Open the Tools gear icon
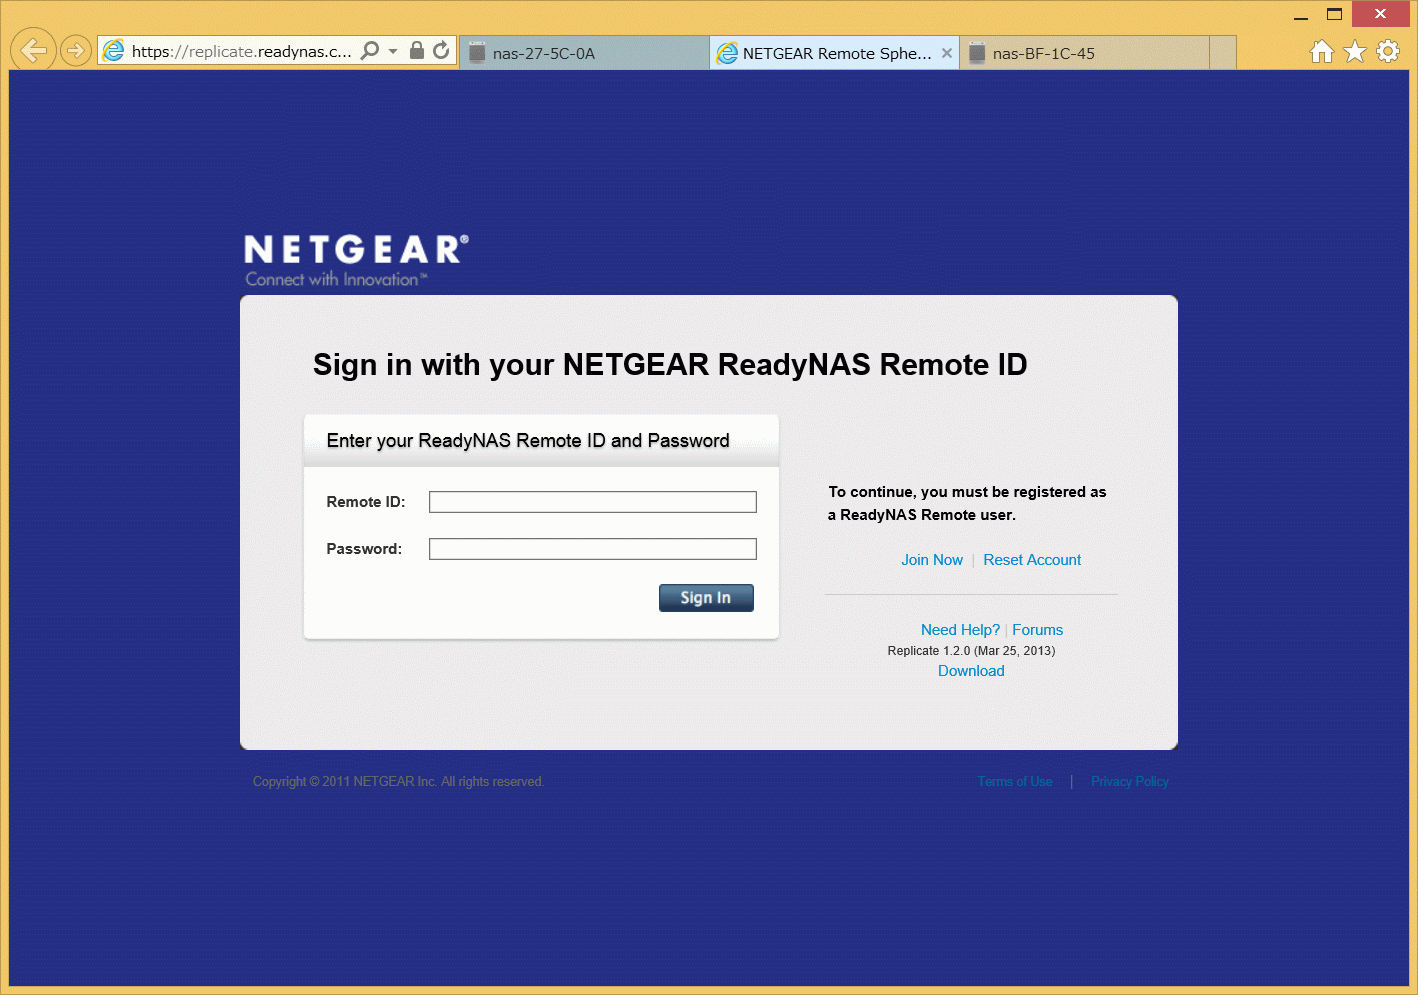1418x995 pixels. pos(1388,51)
